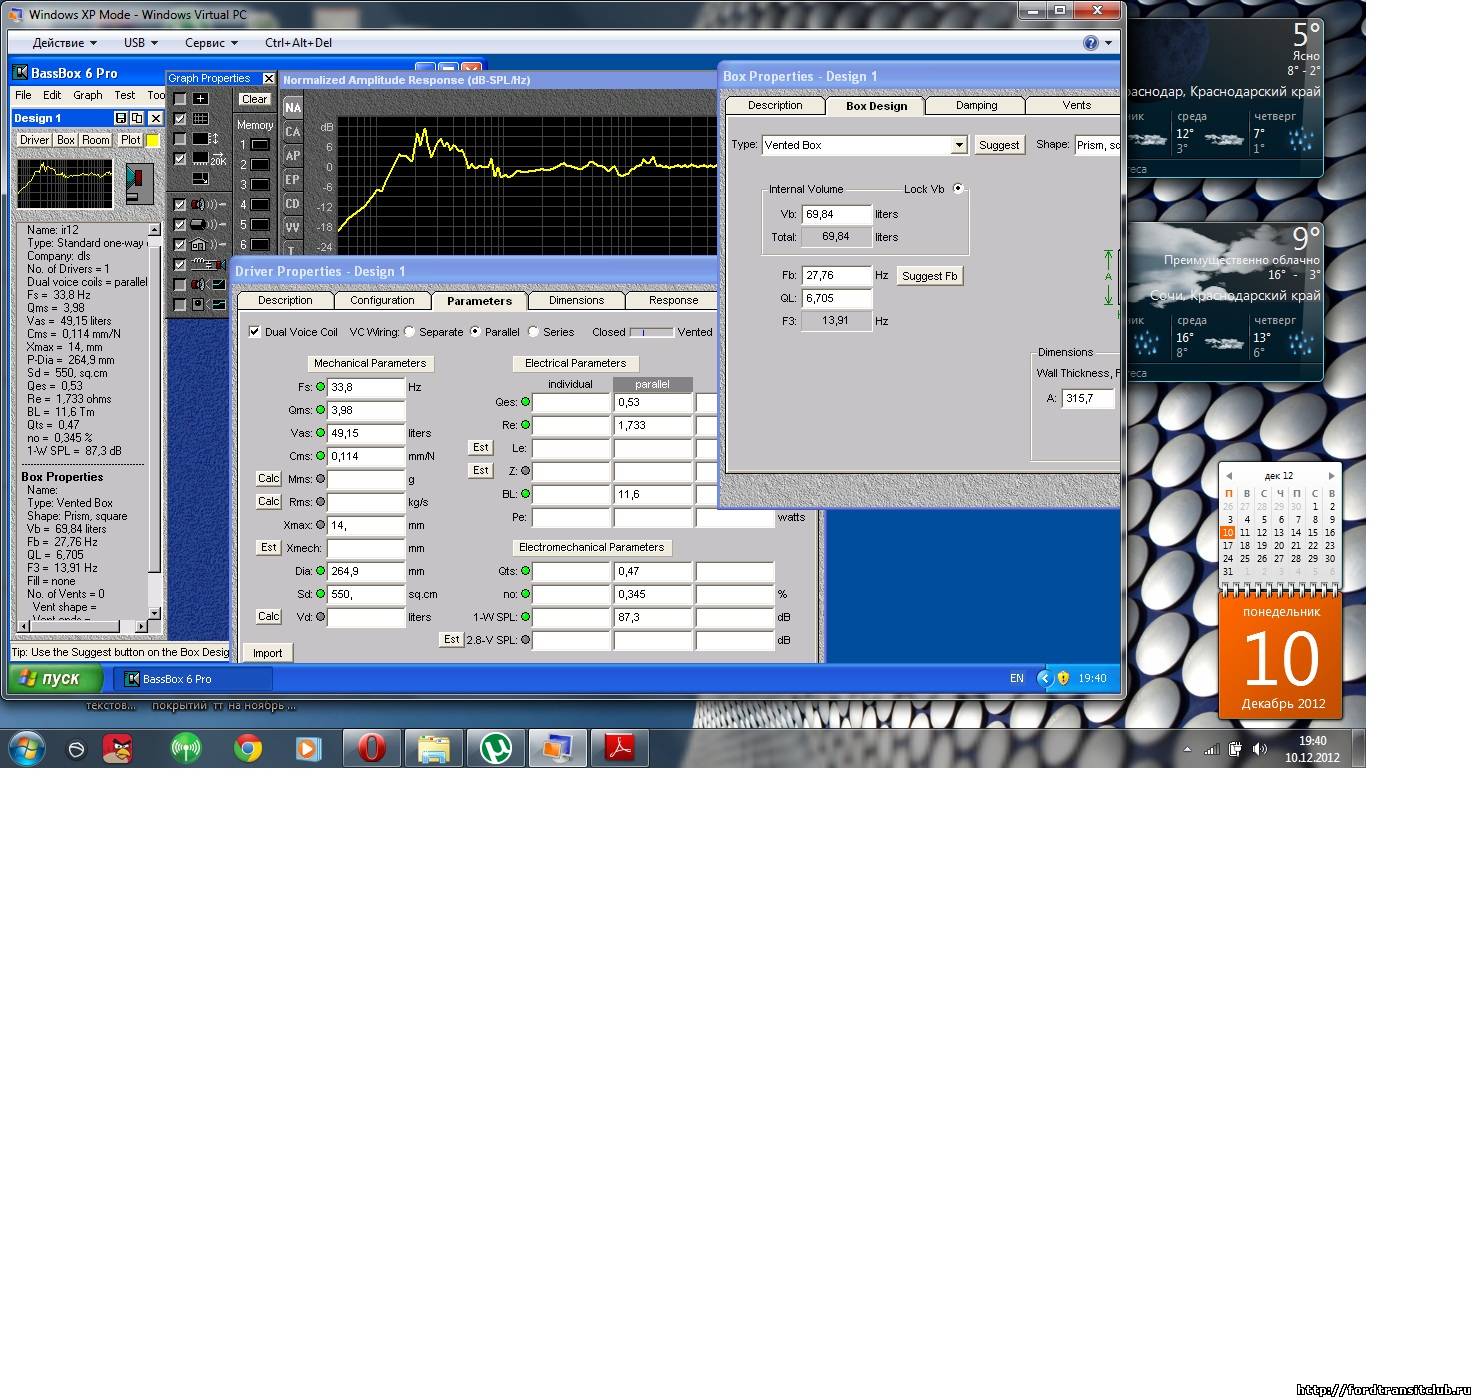Toggle the house room-response checkbox in Graph Properties
The image size is (1476, 1400).
coord(180,245)
